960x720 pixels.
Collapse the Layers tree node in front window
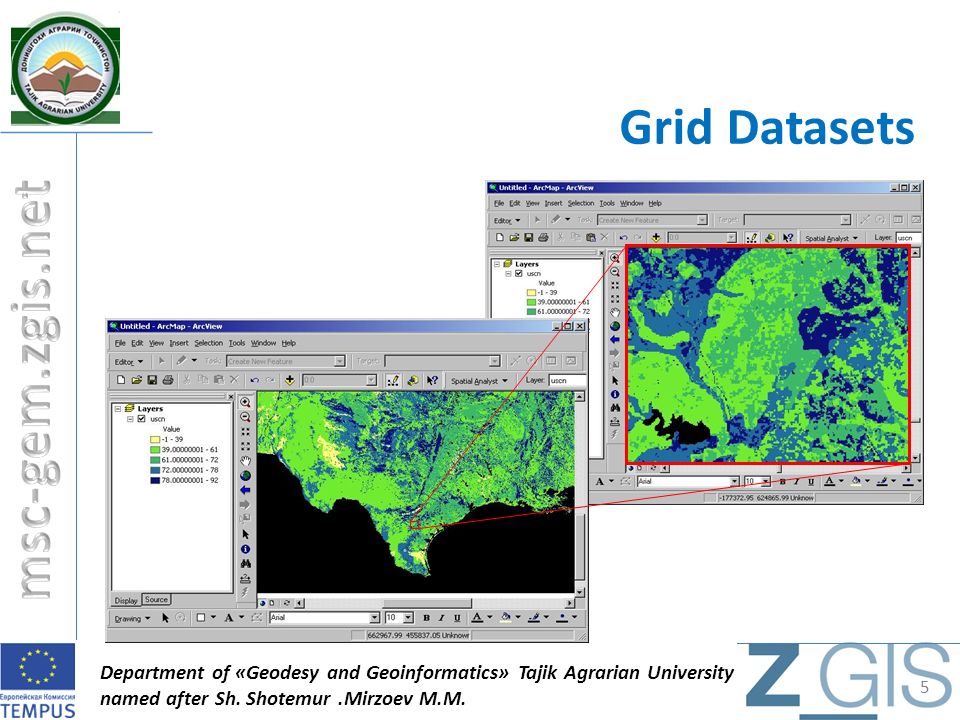pyautogui.click(x=118, y=408)
